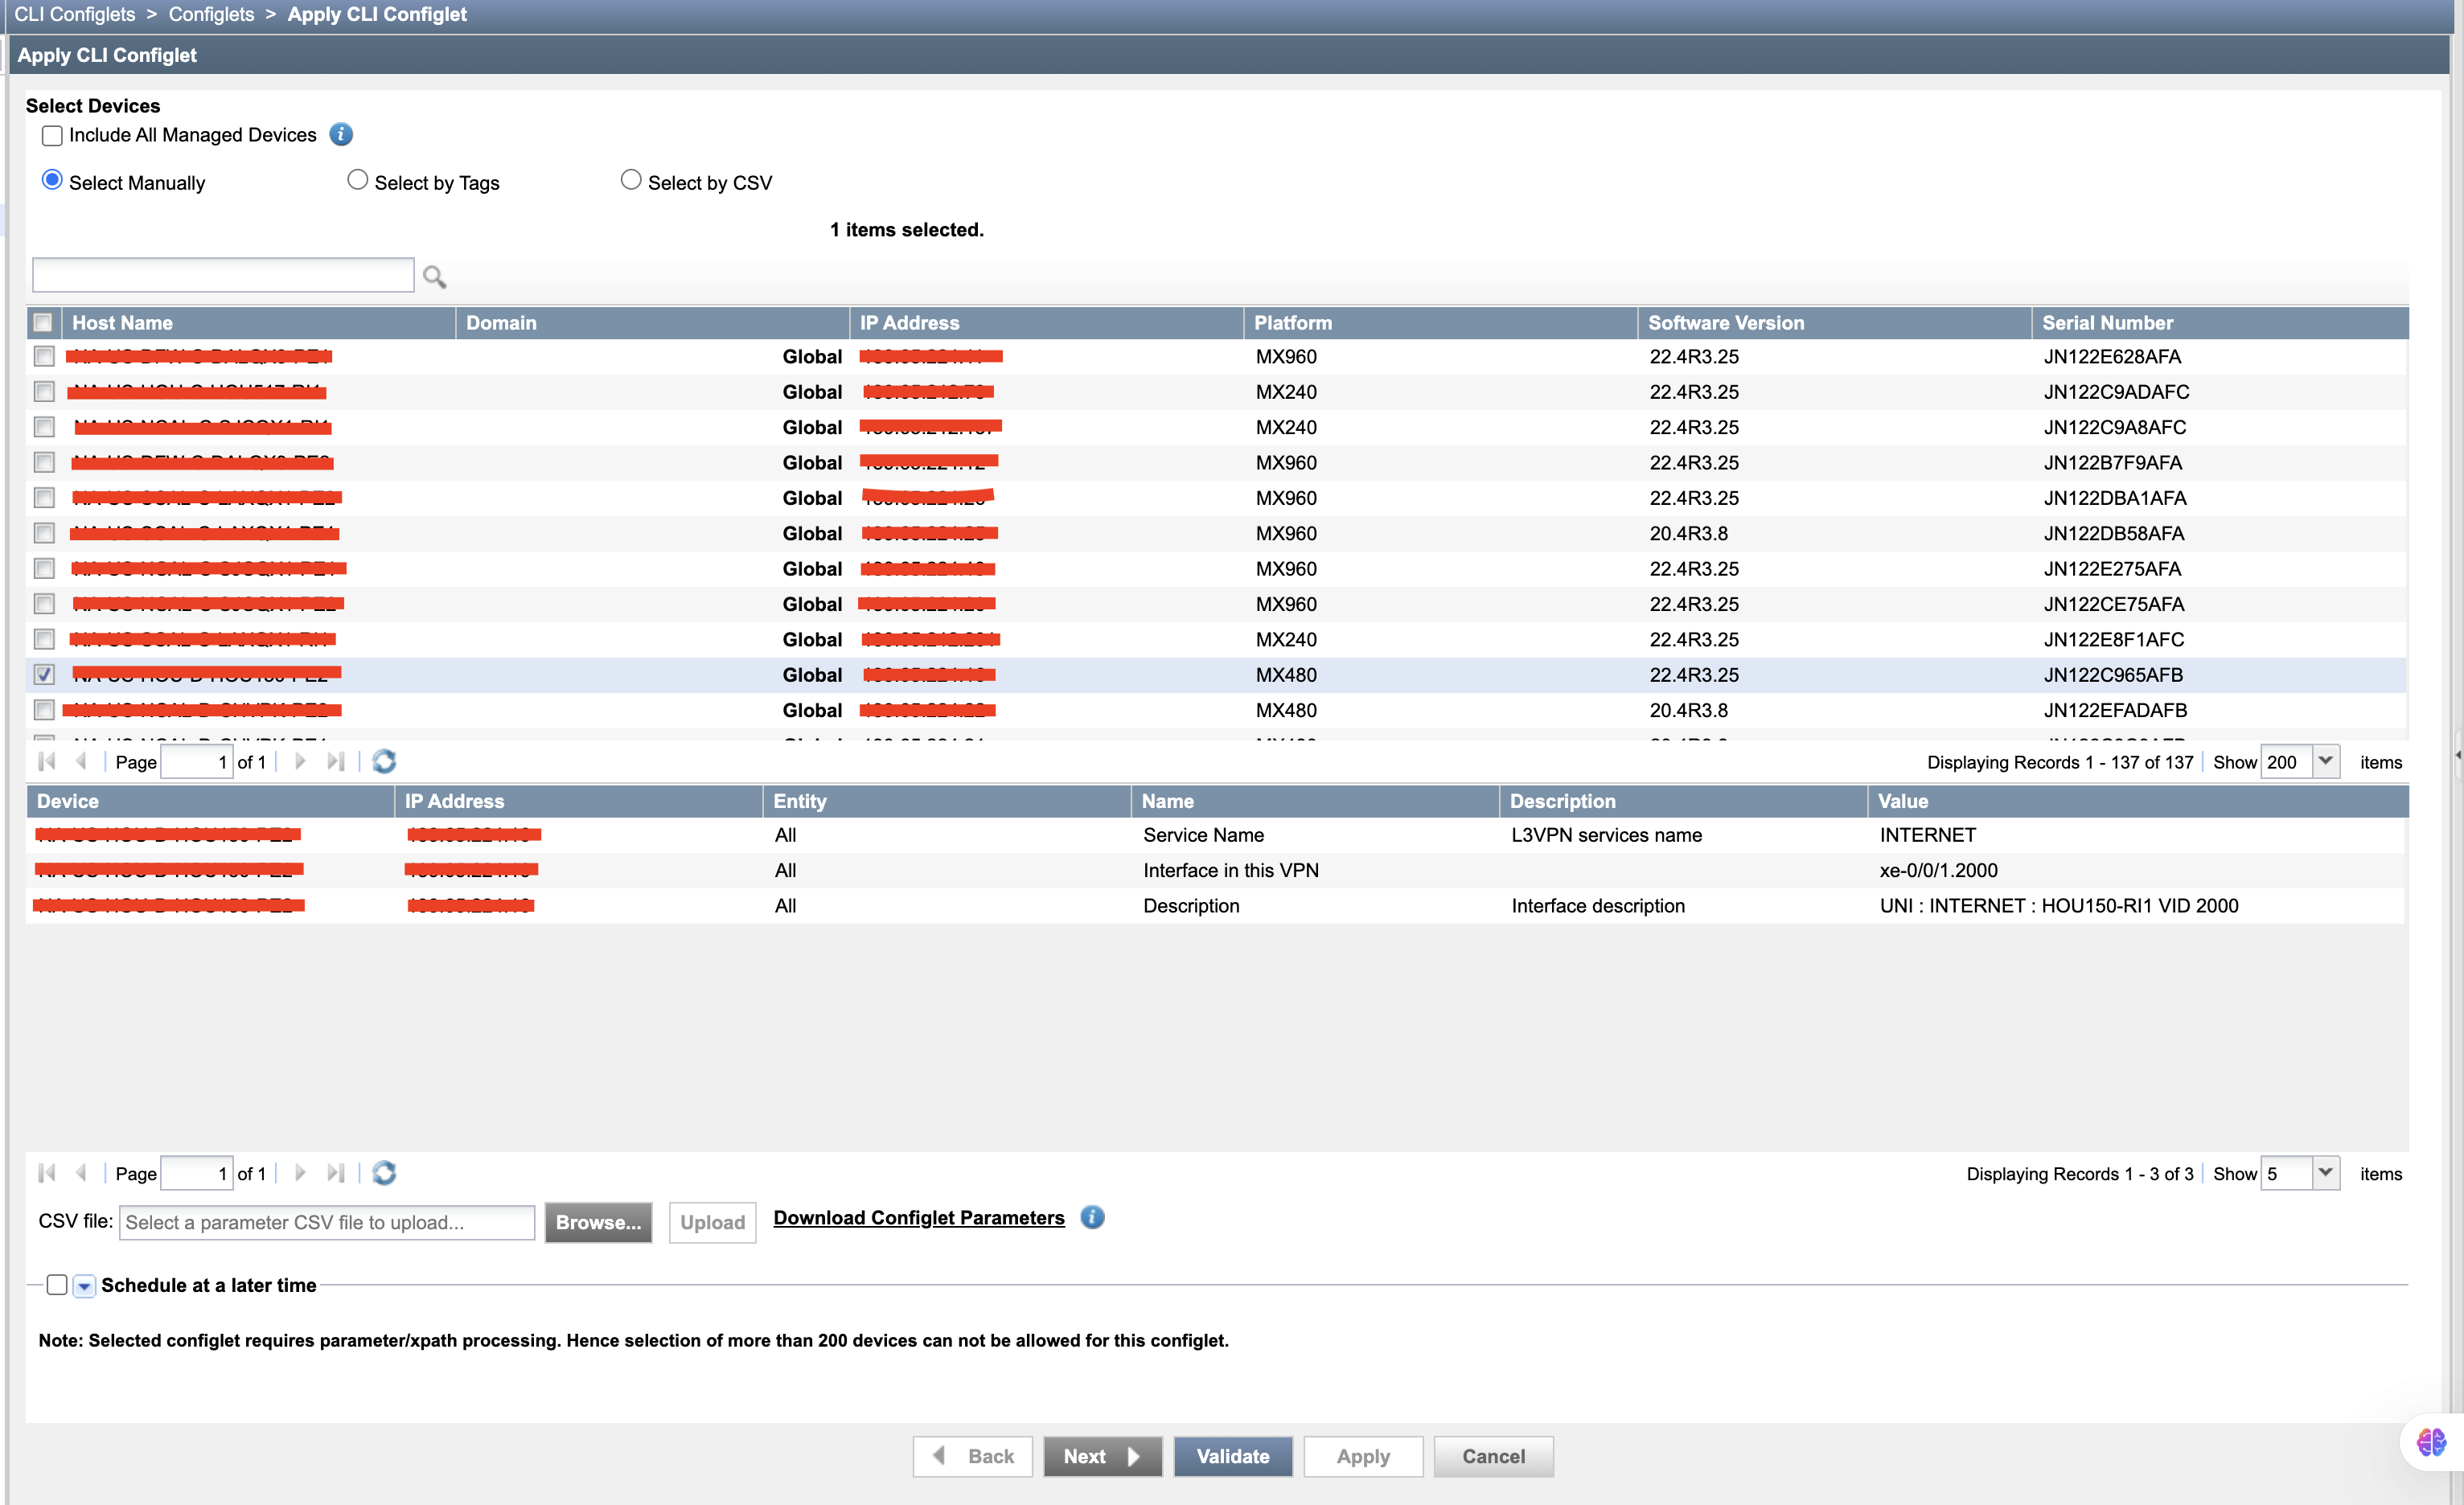Click the UNI : INTERNET : HOU150-RI1 value
The width and height of the screenshot is (2464, 1505).
2058,906
